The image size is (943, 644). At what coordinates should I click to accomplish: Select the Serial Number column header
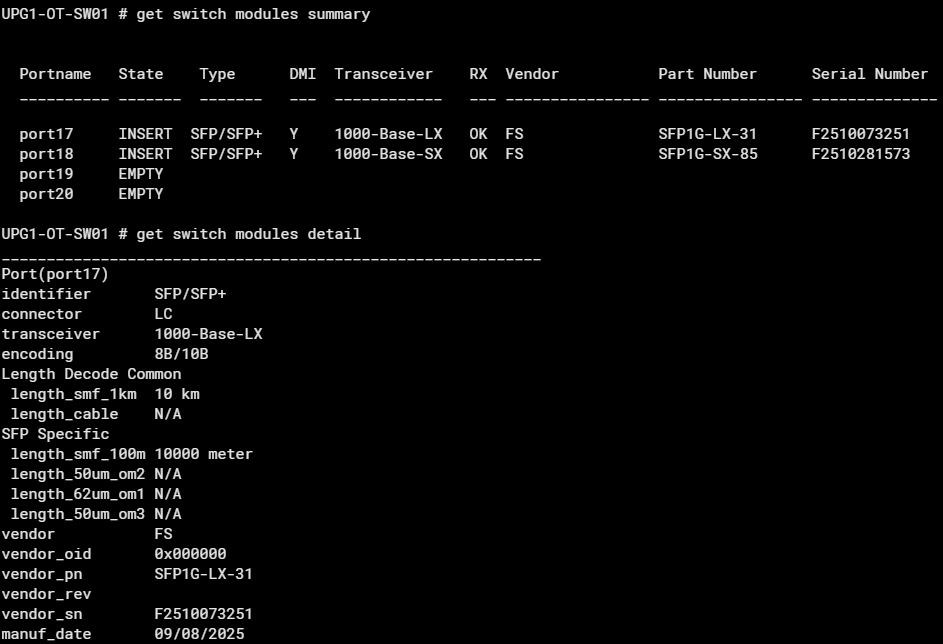click(x=870, y=74)
